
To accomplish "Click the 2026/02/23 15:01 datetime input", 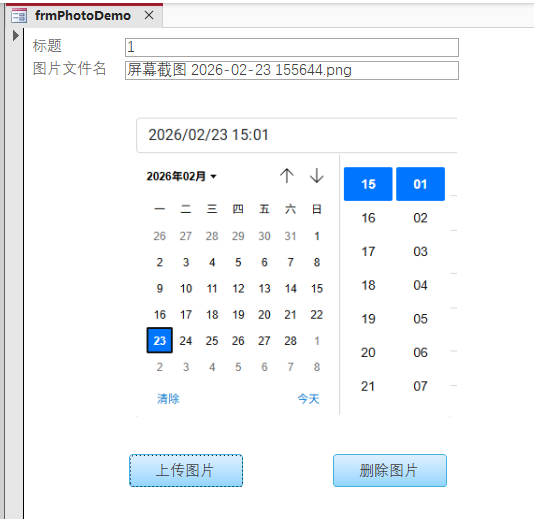I will 296,135.
